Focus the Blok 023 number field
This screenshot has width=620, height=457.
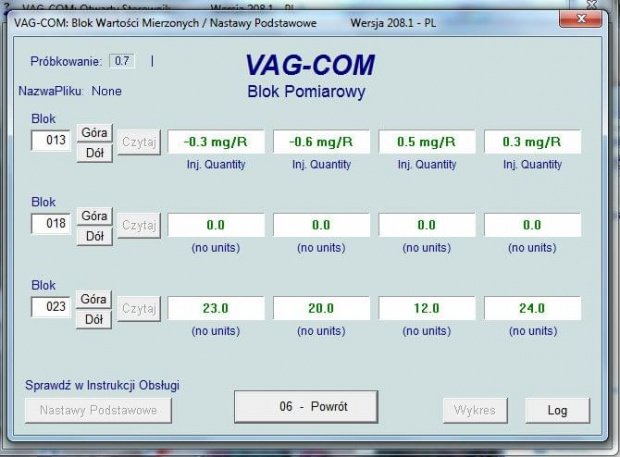[51, 306]
